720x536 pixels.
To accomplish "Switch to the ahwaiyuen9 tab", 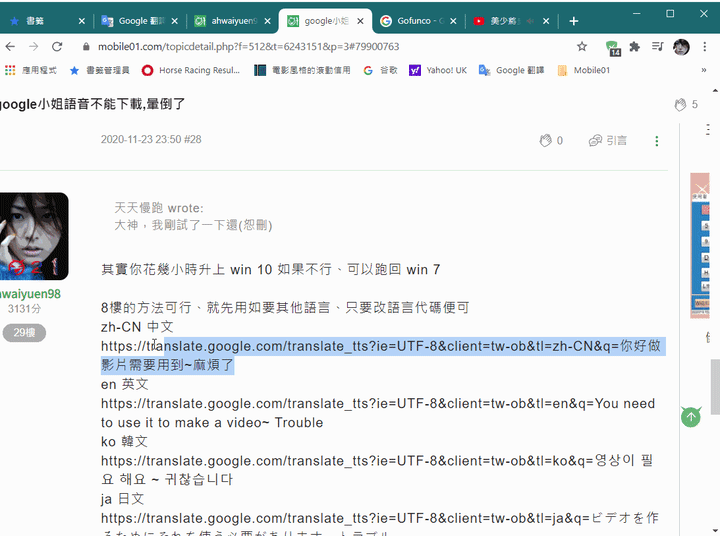I will [x=226, y=21].
